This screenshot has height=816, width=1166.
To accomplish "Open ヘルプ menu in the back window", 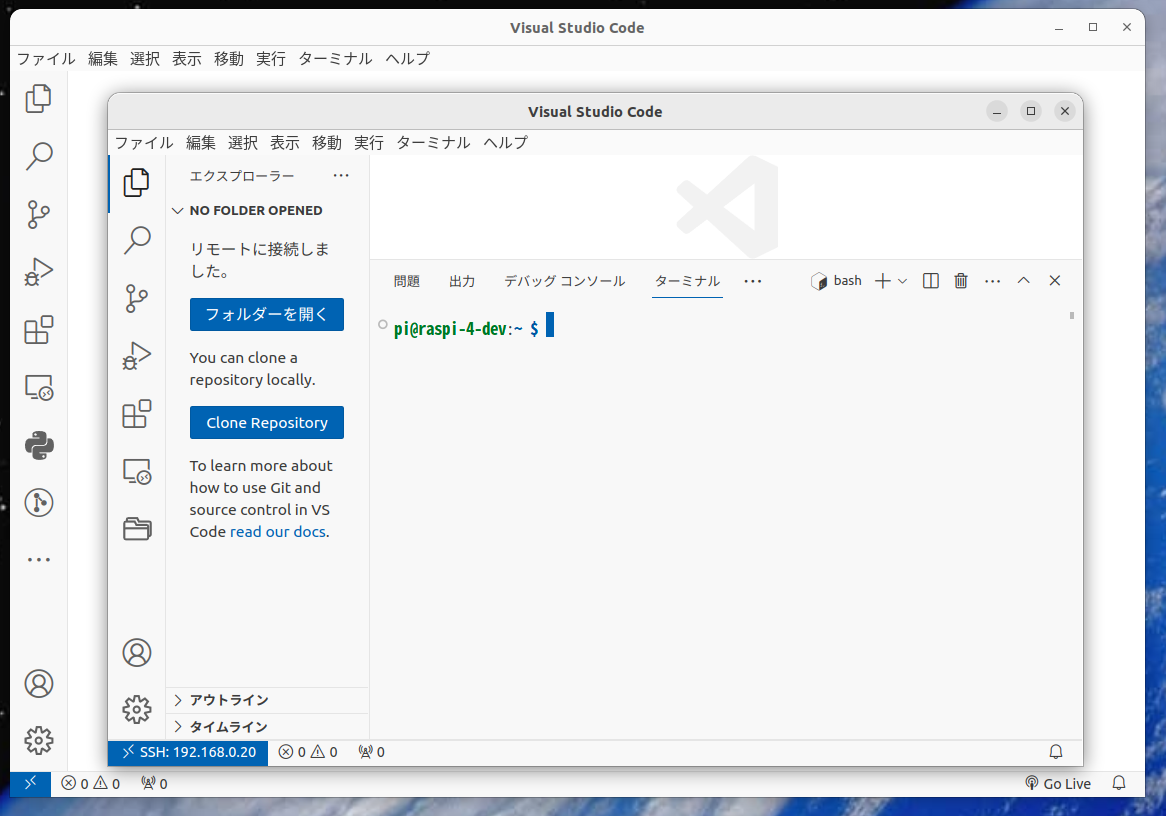I will [407, 58].
